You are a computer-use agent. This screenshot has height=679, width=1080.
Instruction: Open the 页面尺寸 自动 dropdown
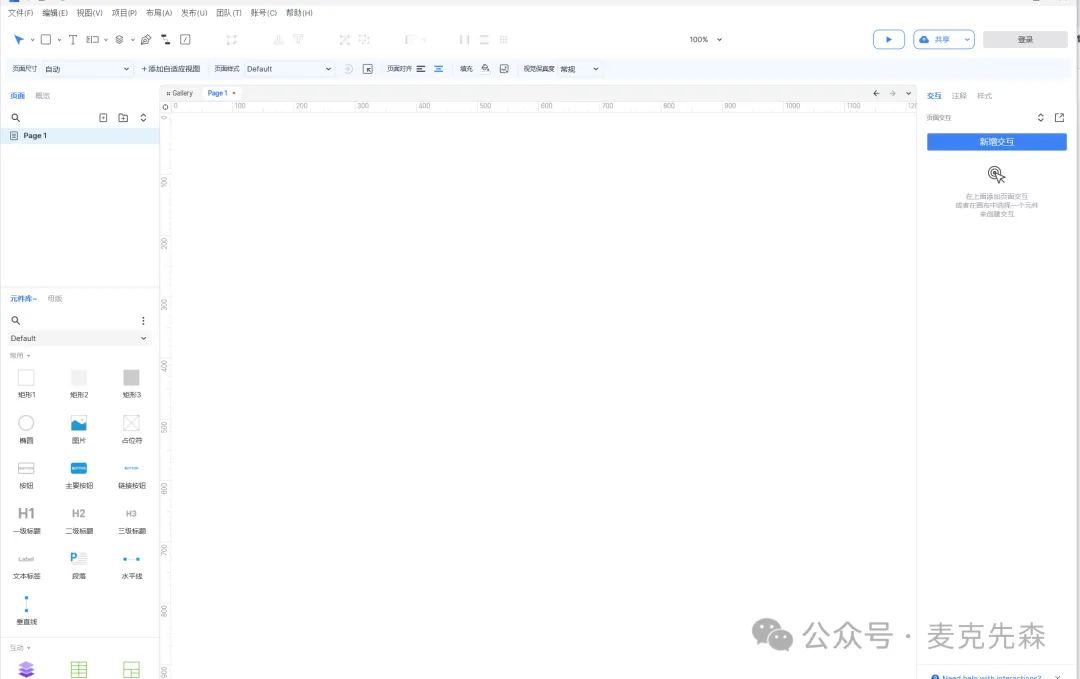point(87,69)
